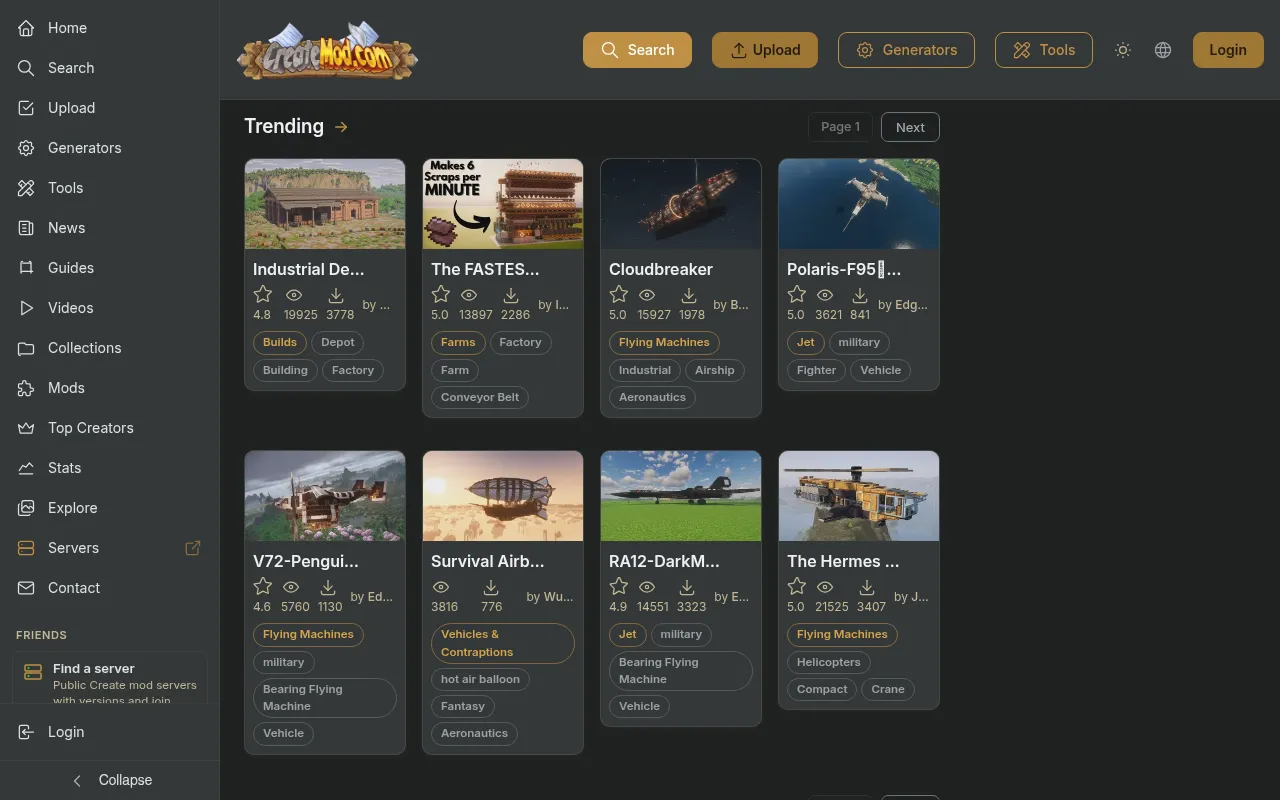Click the header Login button
This screenshot has width=1280, height=800.
point(1228,50)
